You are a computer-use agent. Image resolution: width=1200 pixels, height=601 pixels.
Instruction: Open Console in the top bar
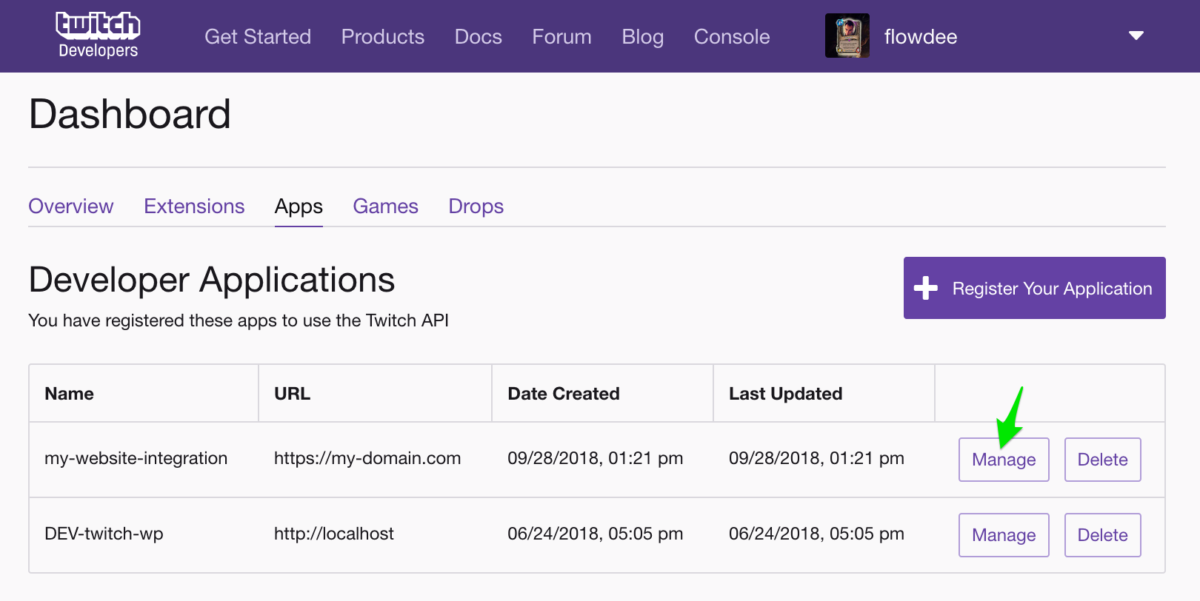tap(732, 36)
